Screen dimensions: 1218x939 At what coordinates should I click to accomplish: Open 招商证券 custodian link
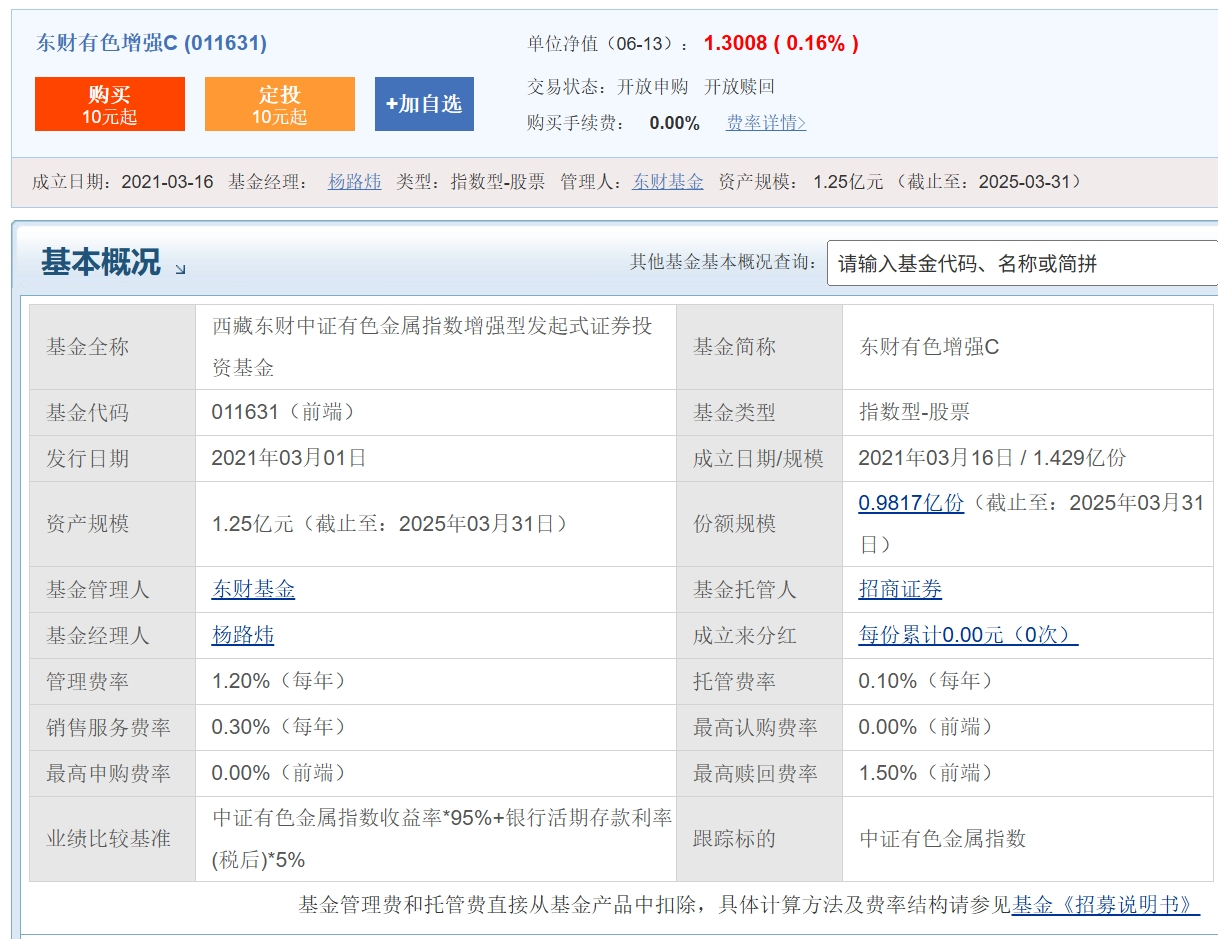click(900, 589)
